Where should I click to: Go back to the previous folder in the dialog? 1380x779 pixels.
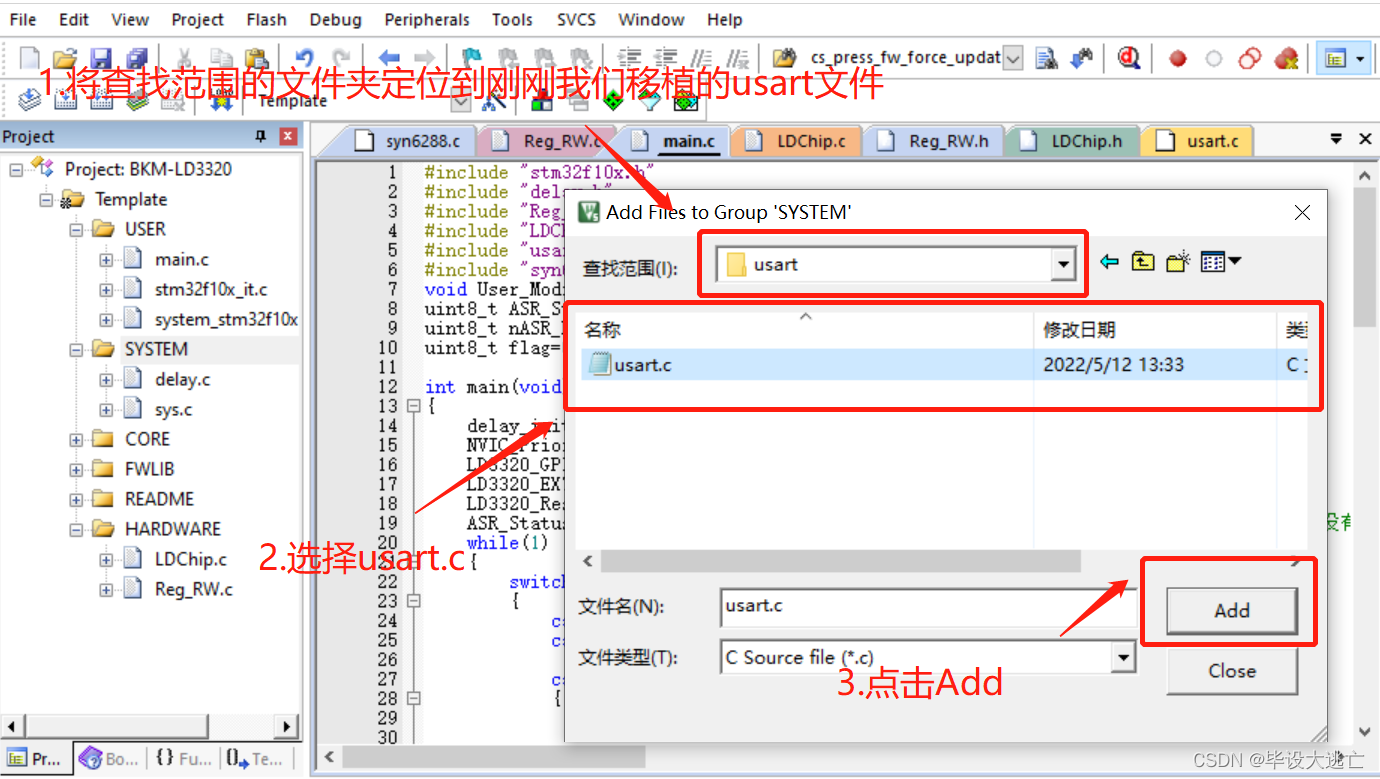click(1109, 262)
